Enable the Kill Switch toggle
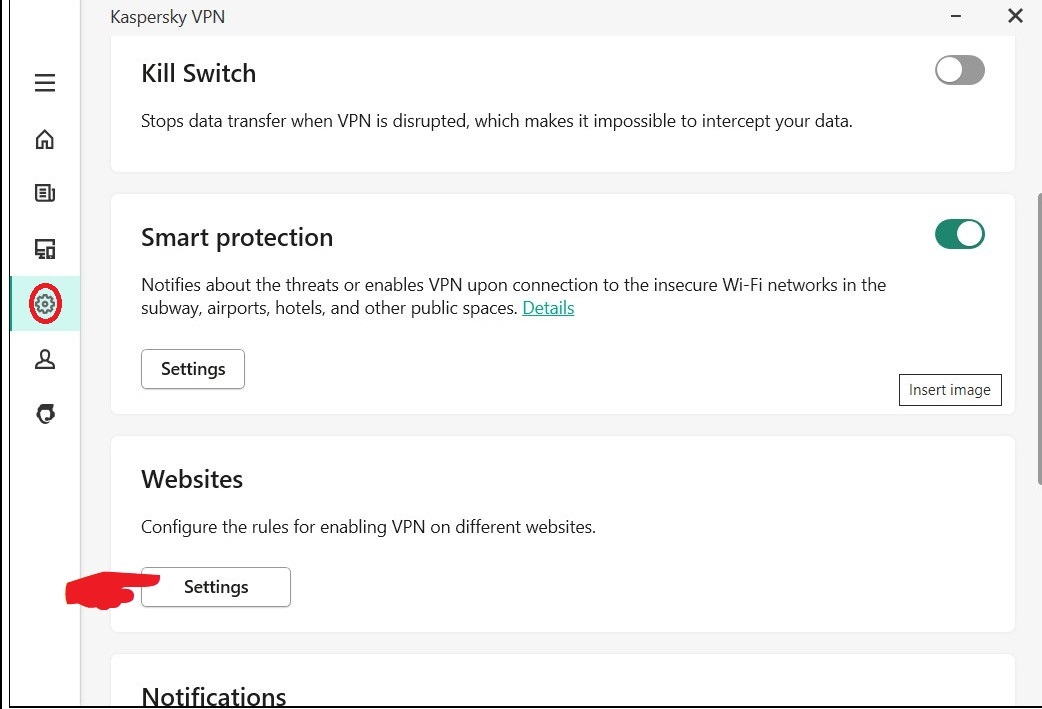1042x709 pixels. (959, 70)
